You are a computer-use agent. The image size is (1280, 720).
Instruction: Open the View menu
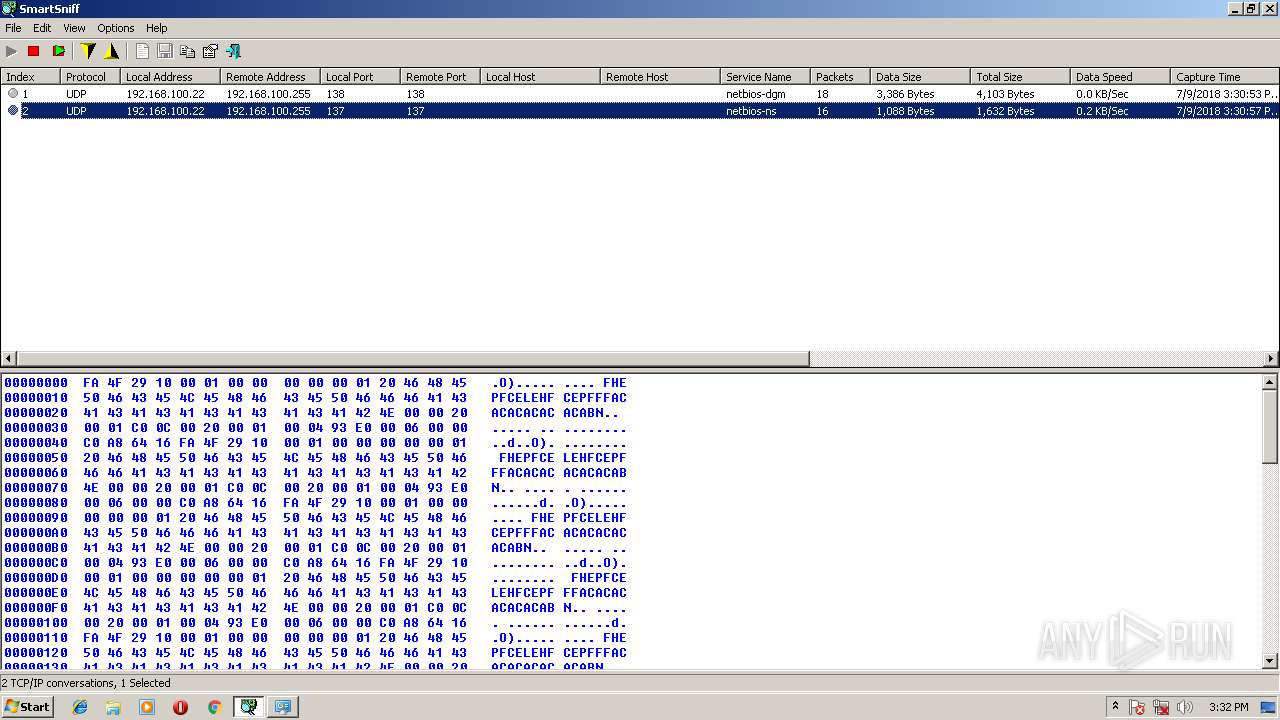[74, 28]
